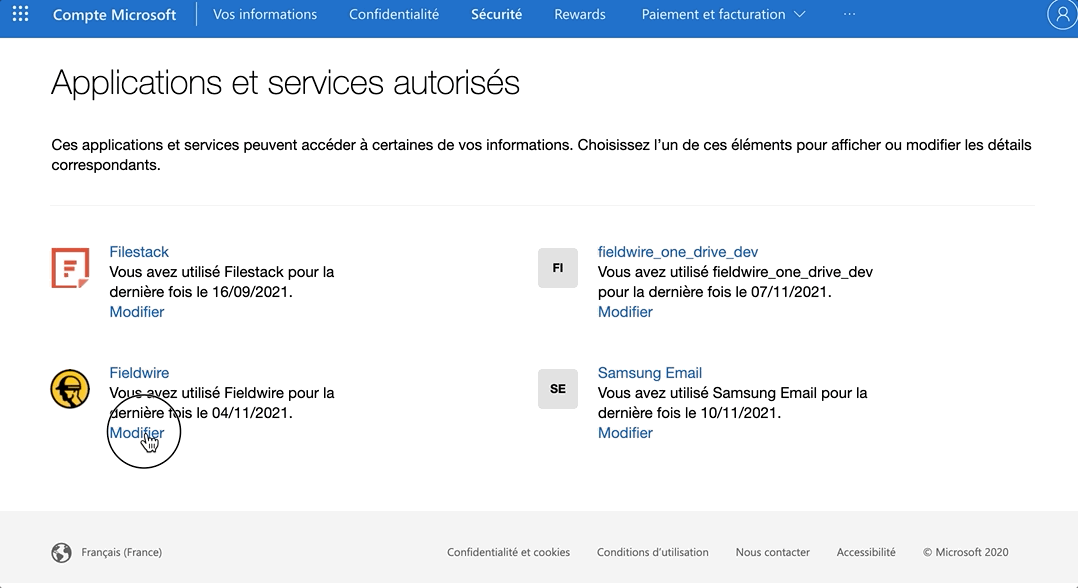Click Modifier under Samsung Email
The width and height of the screenshot is (1078, 588).
click(624, 432)
